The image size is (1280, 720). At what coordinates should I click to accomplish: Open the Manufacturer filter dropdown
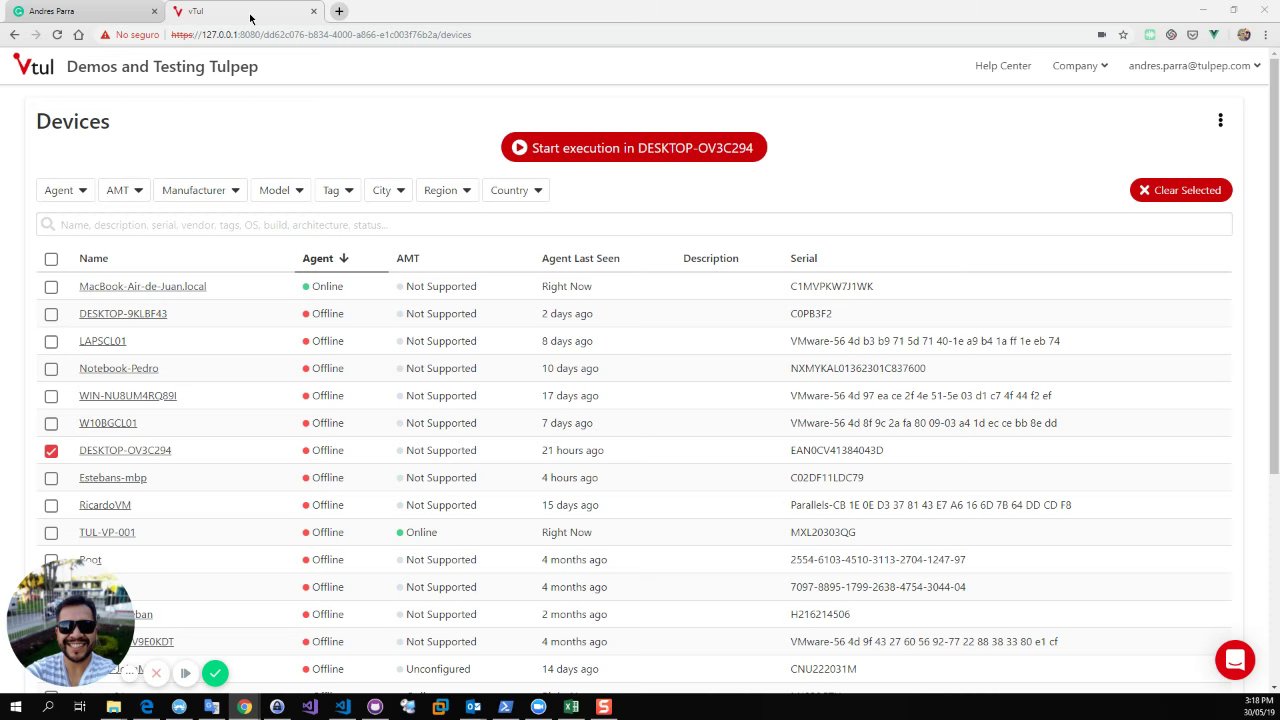tap(201, 190)
